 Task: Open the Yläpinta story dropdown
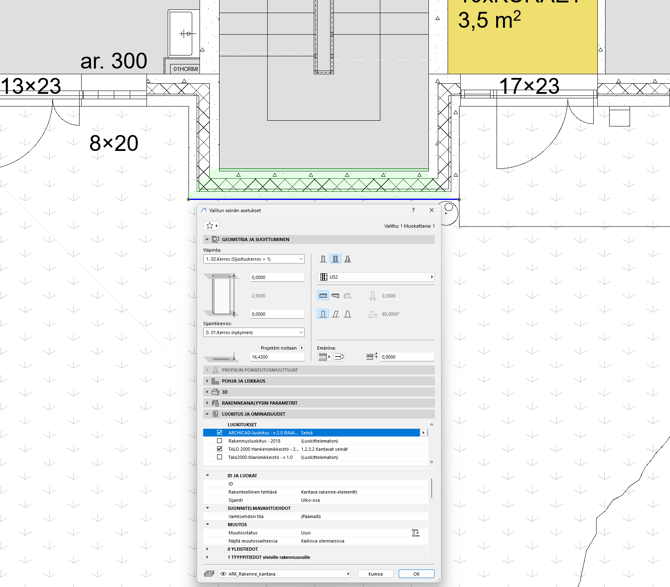[x=253, y=259]
